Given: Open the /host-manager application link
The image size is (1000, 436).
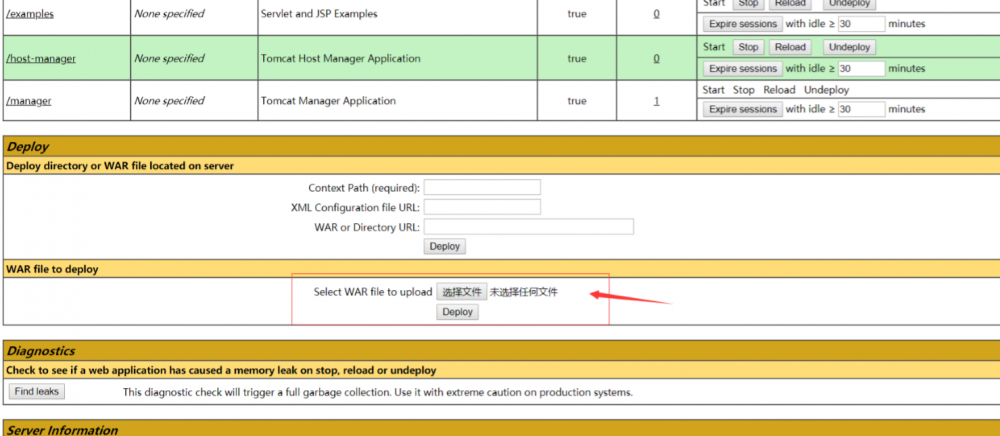Looking at the screenshot, I should 41,58.
